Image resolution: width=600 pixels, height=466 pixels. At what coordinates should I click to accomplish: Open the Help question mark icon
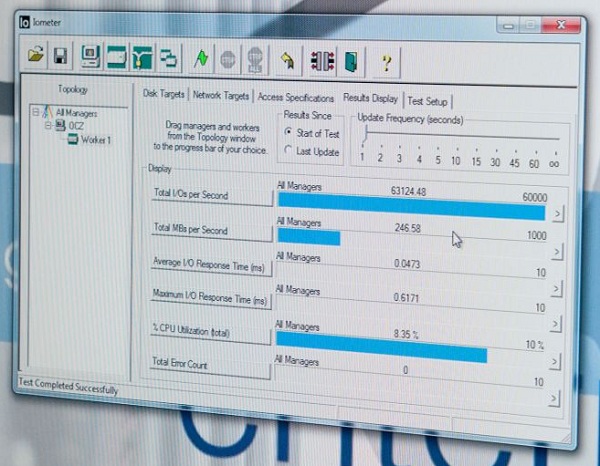point(387,65)
